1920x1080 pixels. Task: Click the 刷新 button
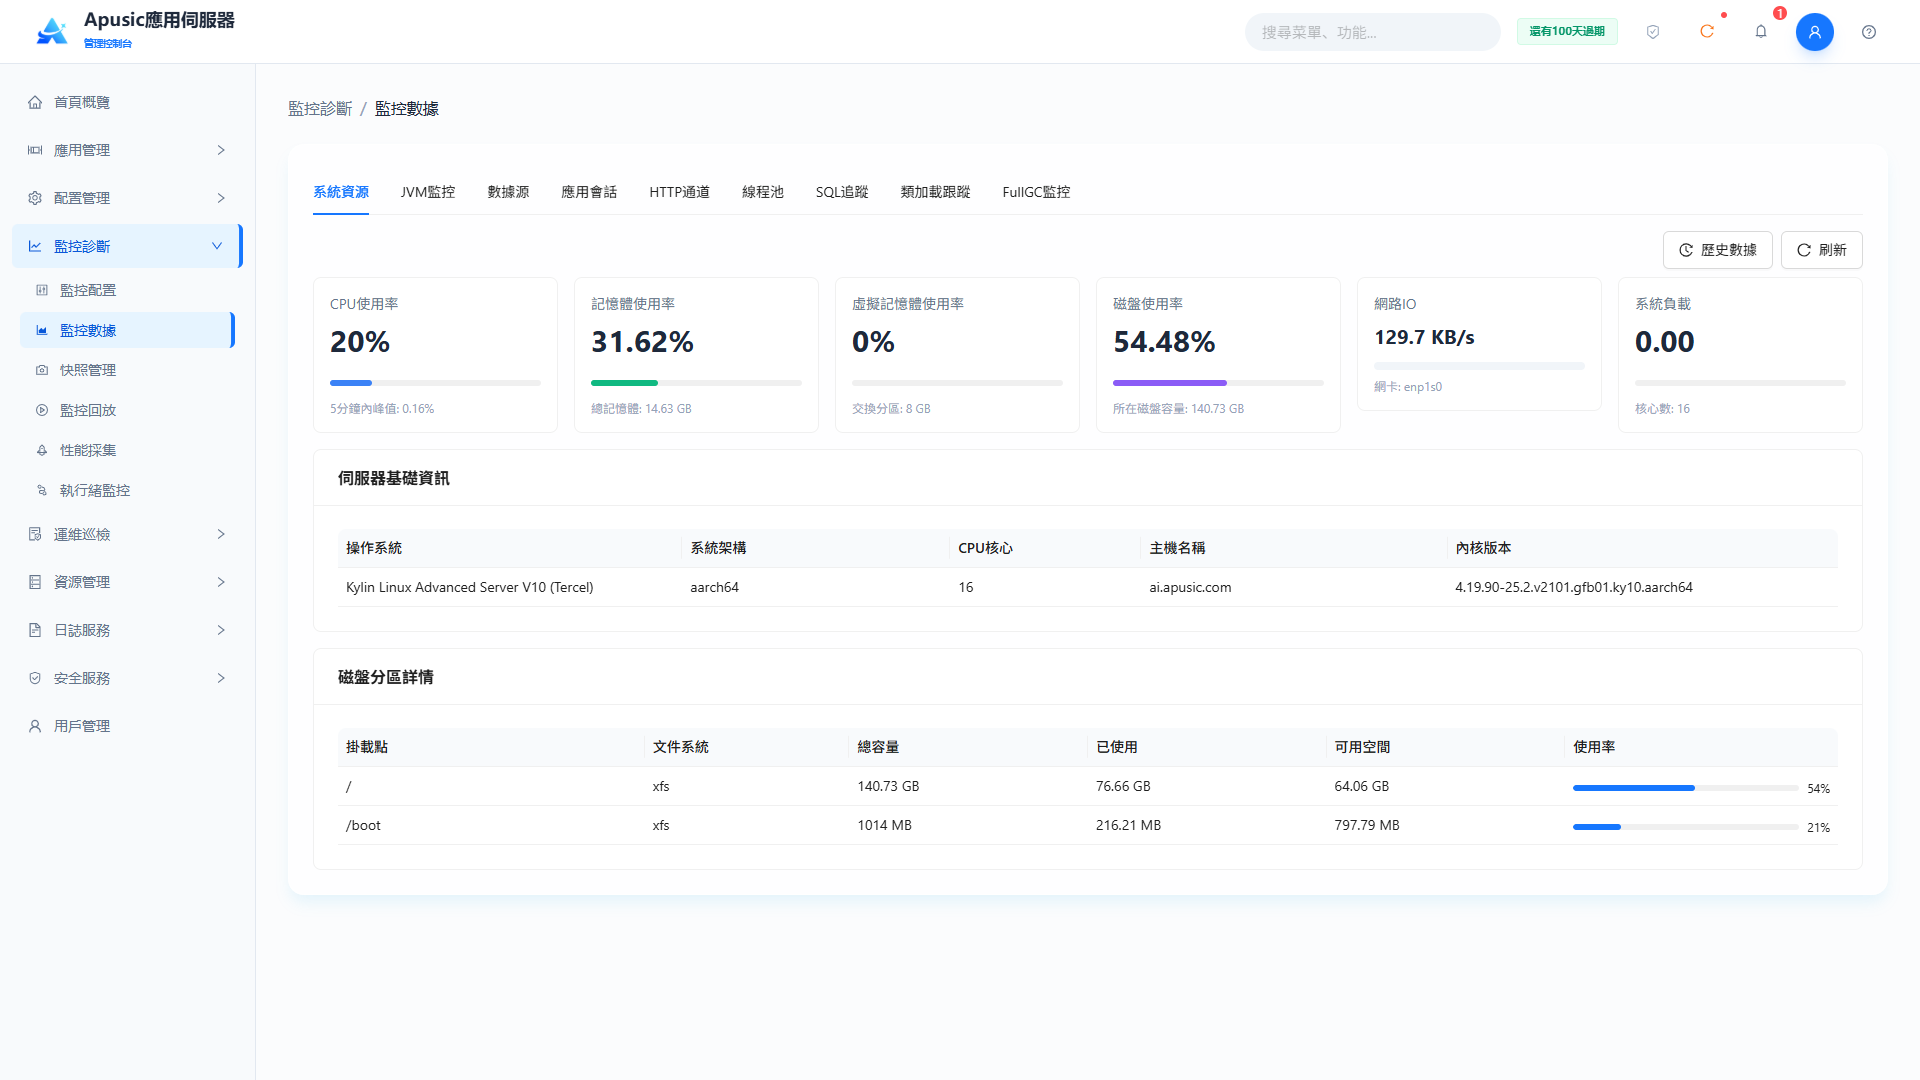point(1821,250)
